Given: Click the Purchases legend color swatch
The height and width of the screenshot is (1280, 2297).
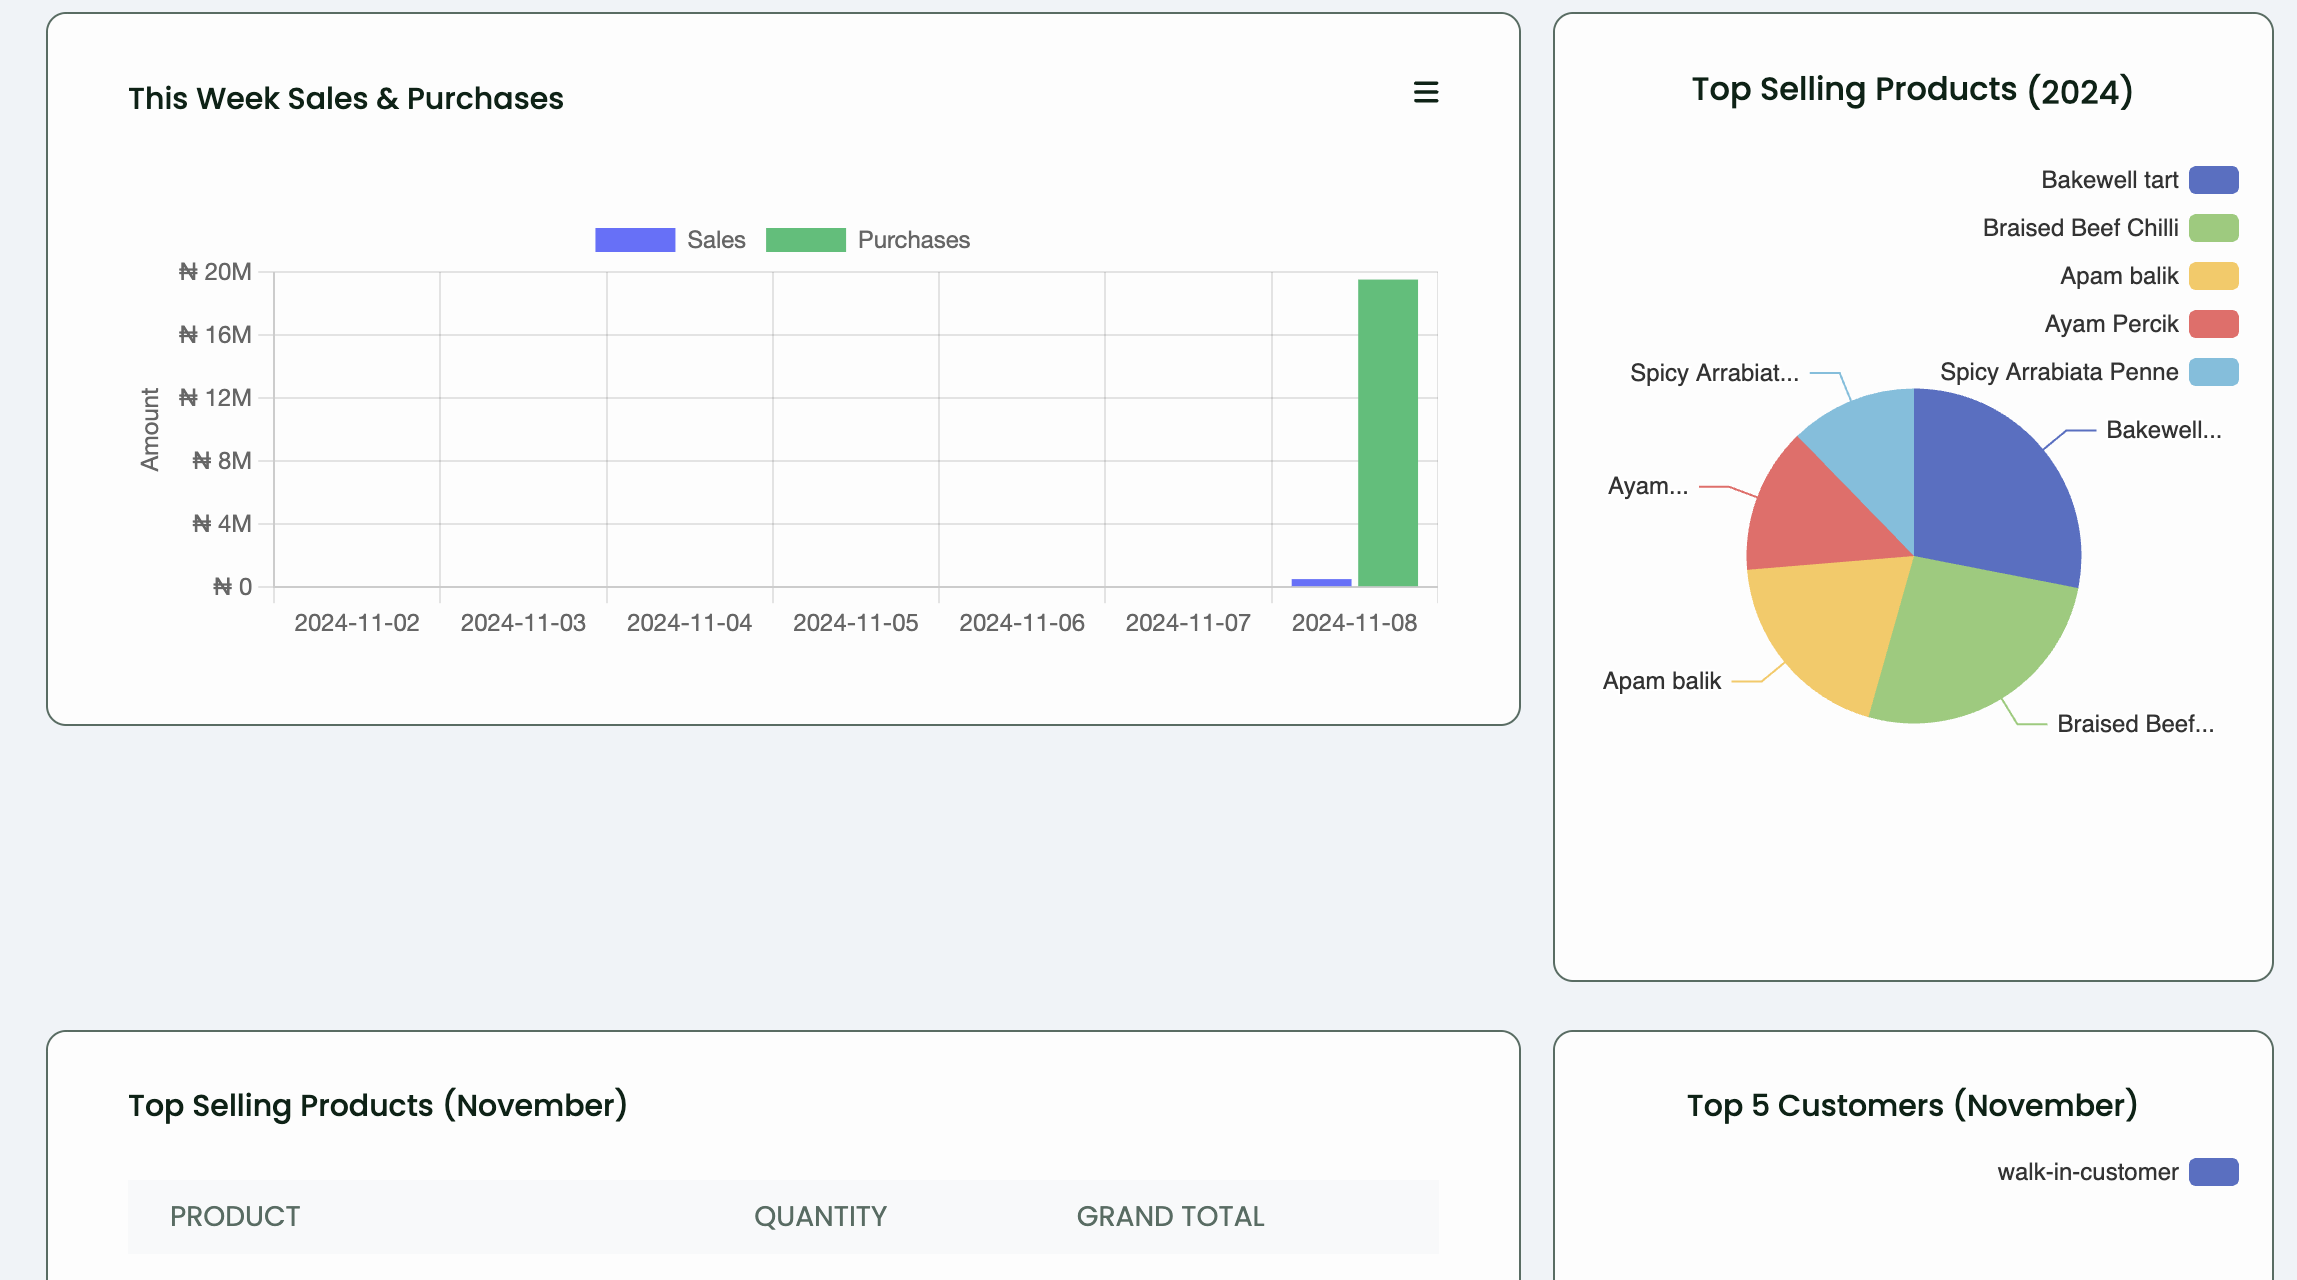Looking at the screenshot, I should point(806,239).
